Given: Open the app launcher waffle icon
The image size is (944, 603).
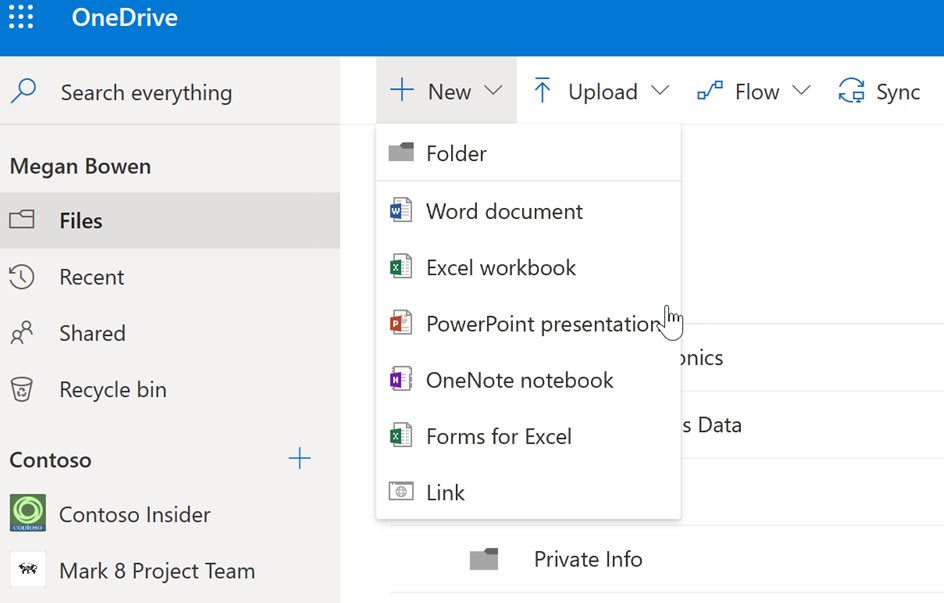Looking at the screenshot, I should coord(21,17).
